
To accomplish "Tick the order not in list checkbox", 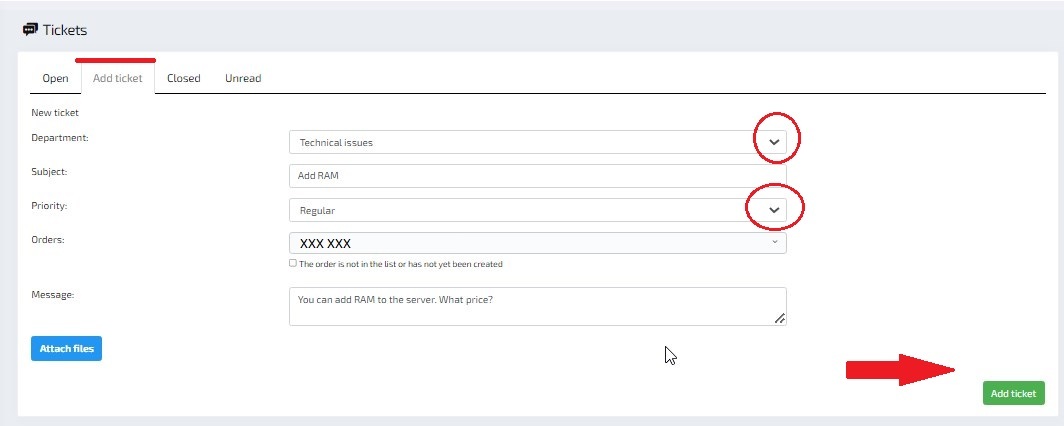I will click(x=293, y=264).
